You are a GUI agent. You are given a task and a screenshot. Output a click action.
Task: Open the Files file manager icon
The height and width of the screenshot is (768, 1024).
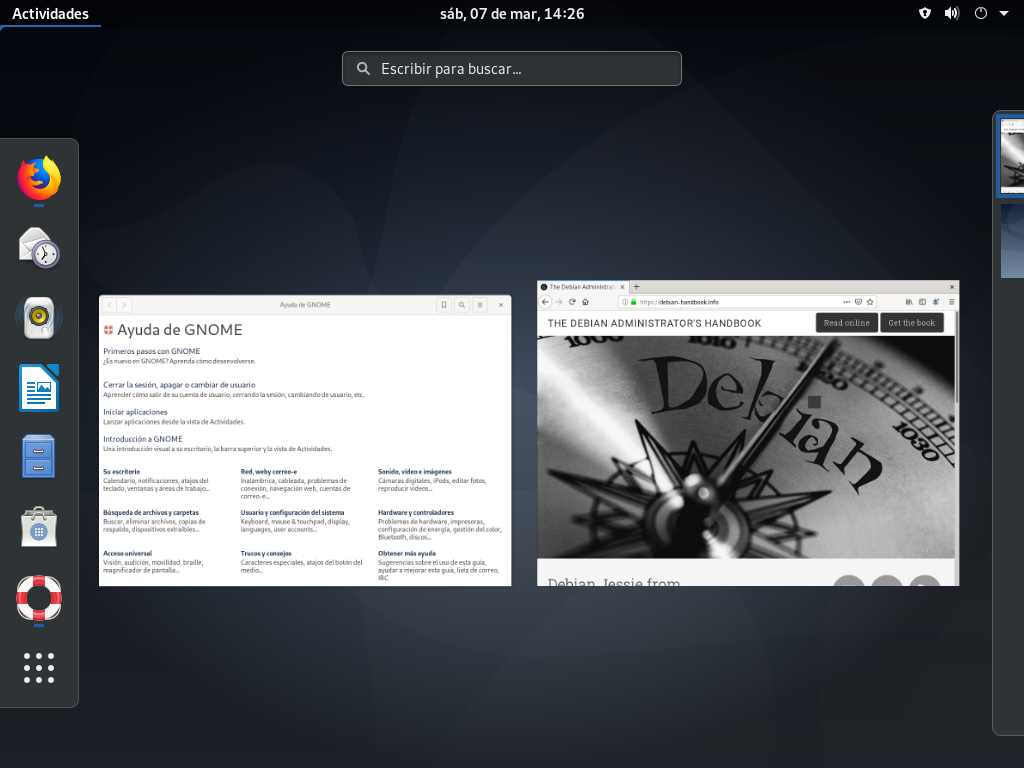(x=39, y=457)
